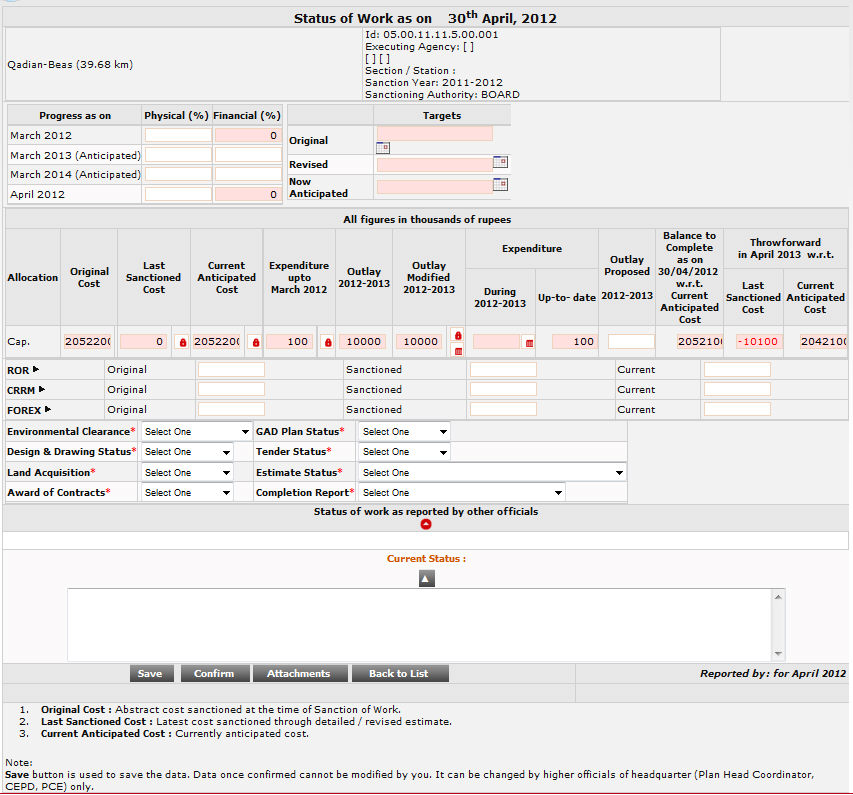The image size is (853, 795).
Task: Toggle the Current Status arrow button
Action: [426, 578]
